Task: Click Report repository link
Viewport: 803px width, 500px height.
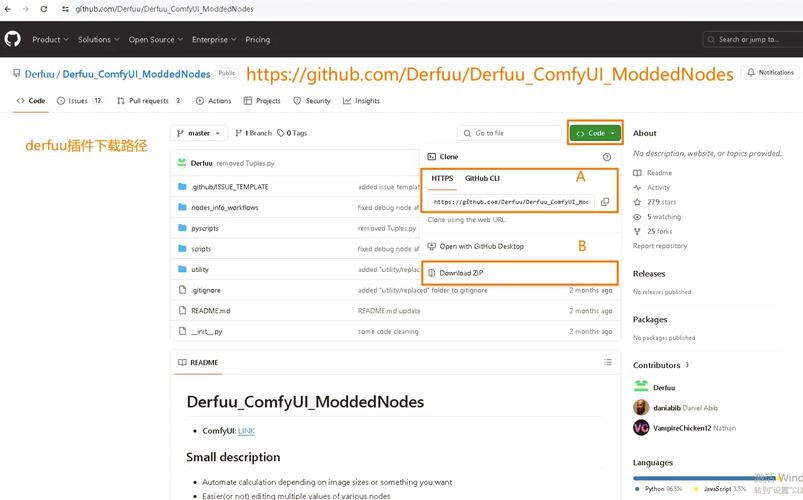Action: point(660,246)
